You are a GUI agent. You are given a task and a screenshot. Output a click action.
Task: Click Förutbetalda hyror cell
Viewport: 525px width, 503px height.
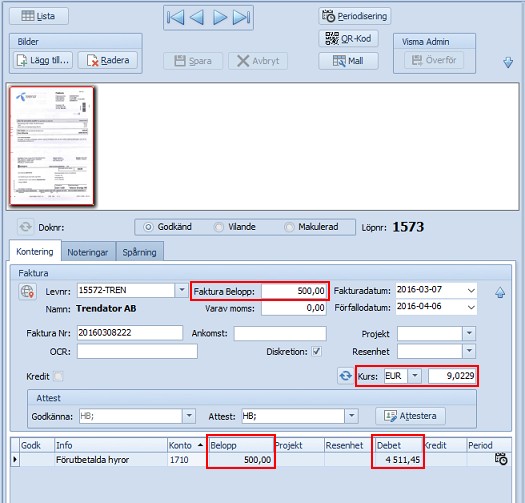click(110, 460)
